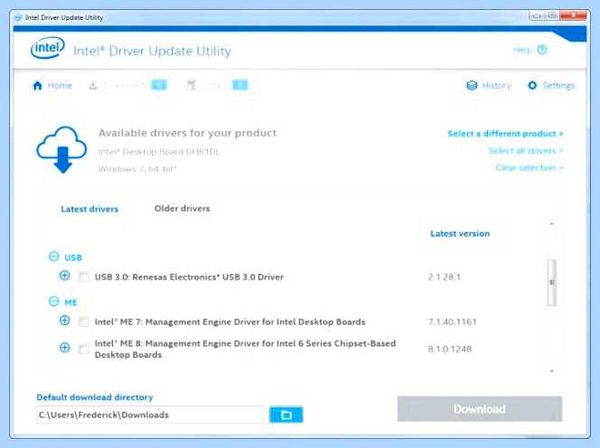
Task: Minimize the Intel Driver Update Utility window
Action: [x=537, y=16]
